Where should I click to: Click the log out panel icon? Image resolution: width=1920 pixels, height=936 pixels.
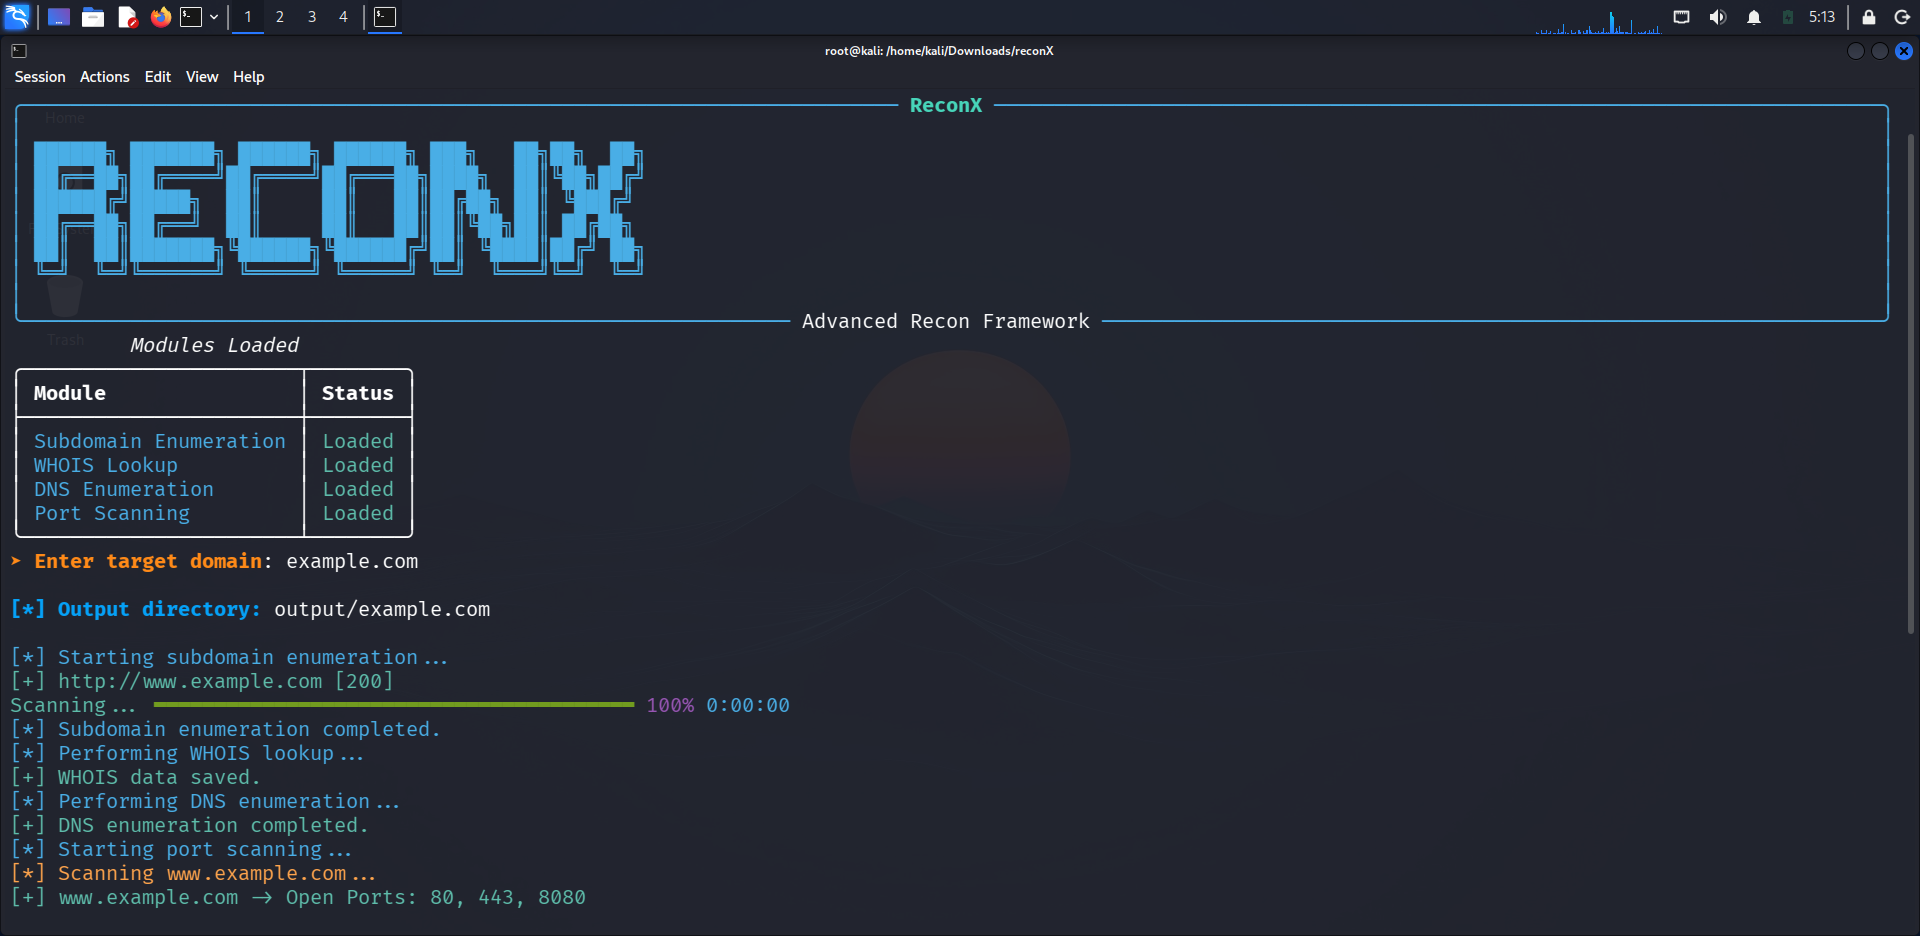[x=1903, y=17]
